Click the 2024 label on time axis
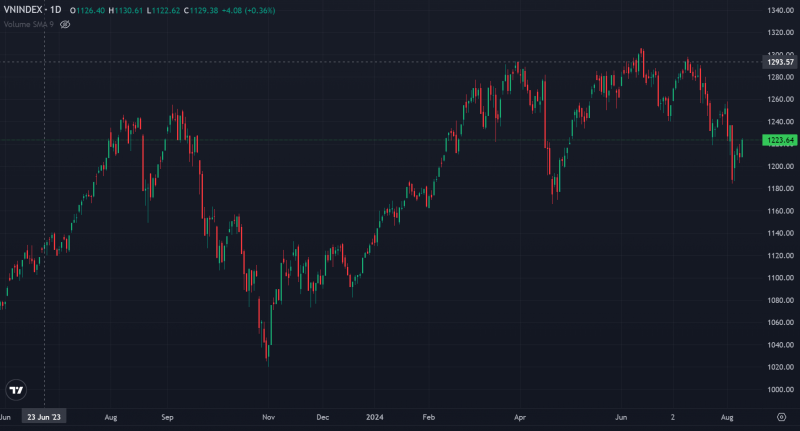 click(374, 417)
